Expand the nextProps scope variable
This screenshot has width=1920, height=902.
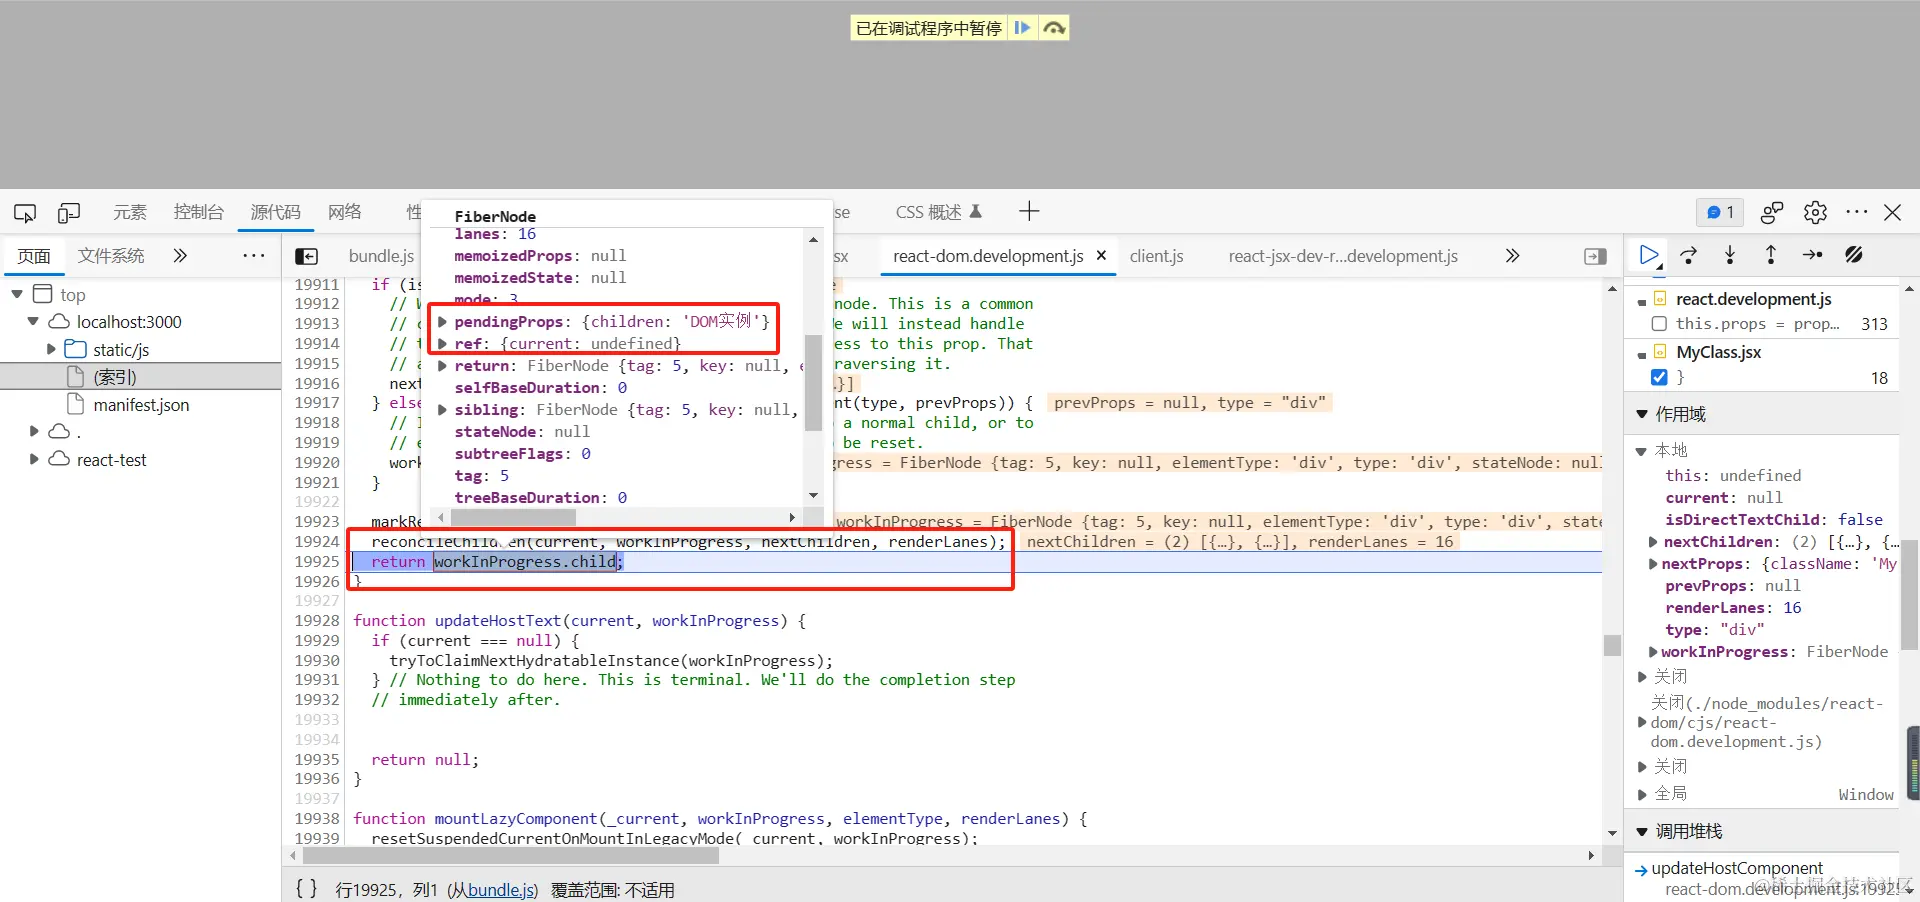(x=1653, y=564)
